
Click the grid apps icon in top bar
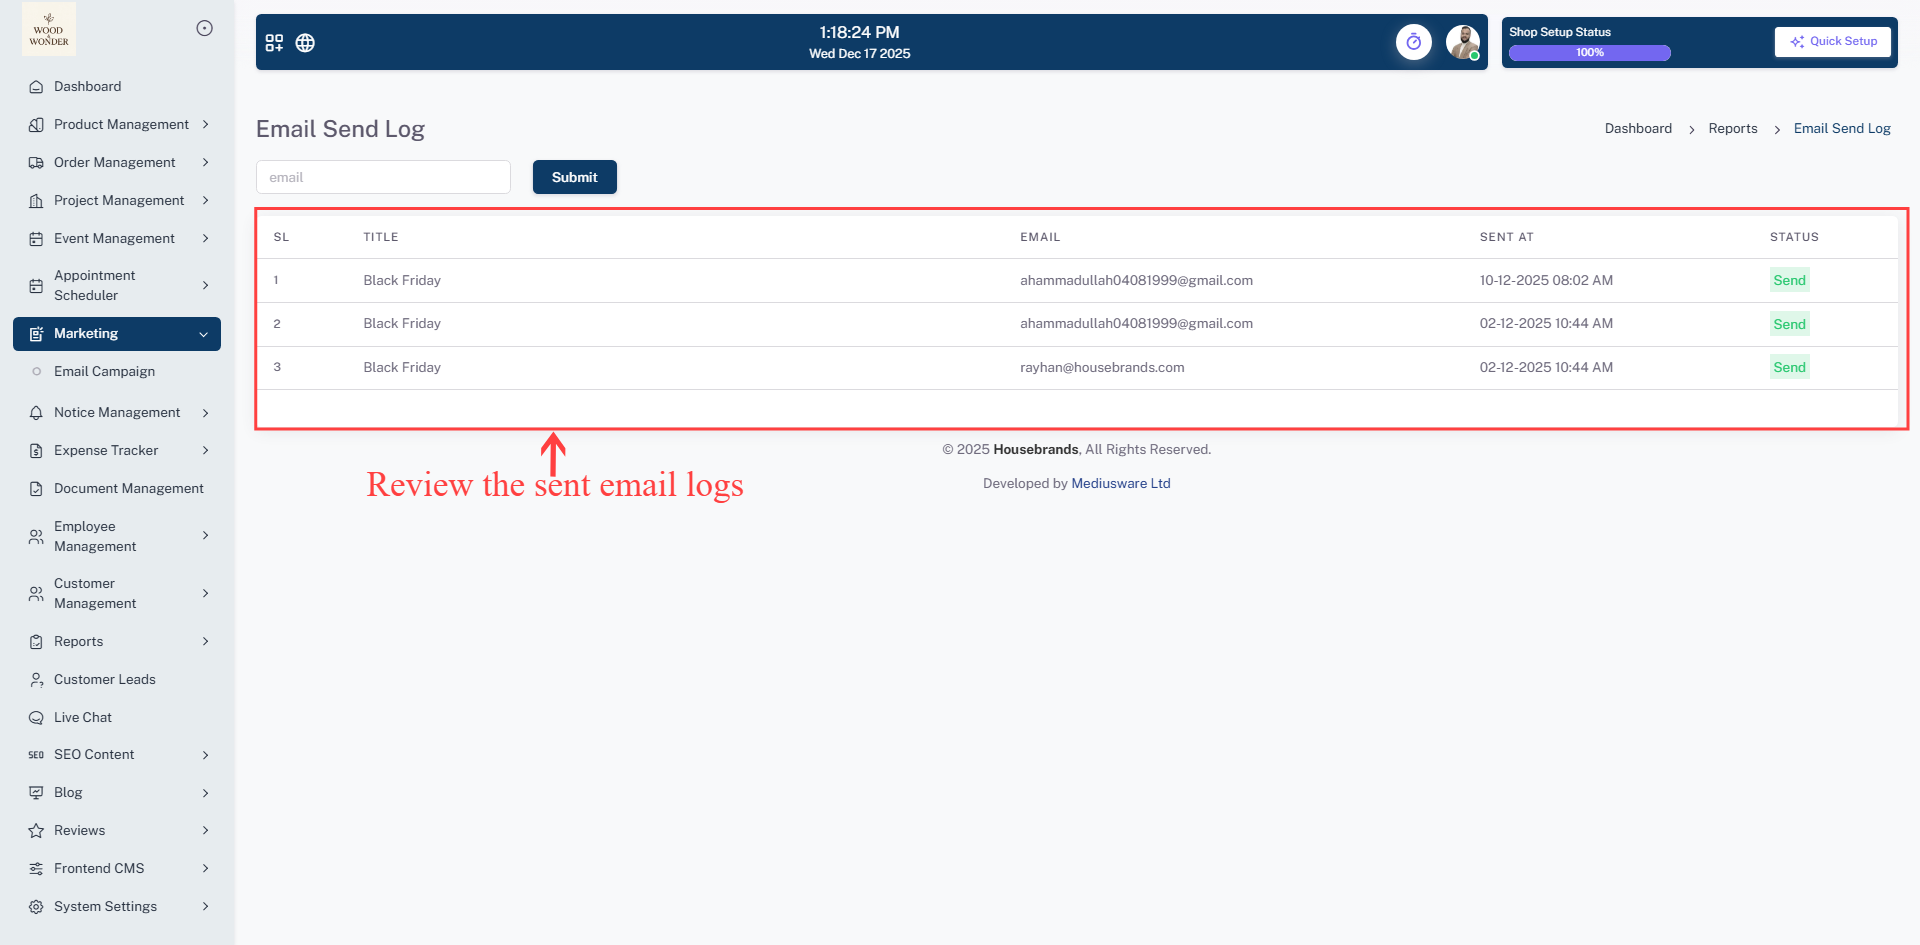pyautogui.click(x=274, y=43)
